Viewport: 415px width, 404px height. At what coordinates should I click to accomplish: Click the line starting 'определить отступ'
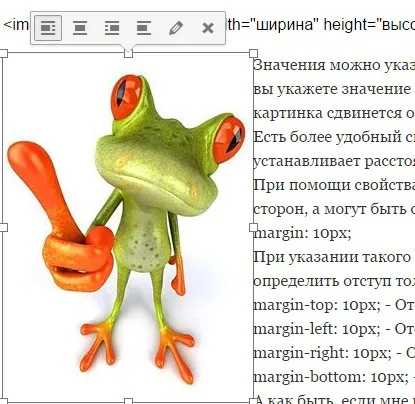click(x=334, y=281)
